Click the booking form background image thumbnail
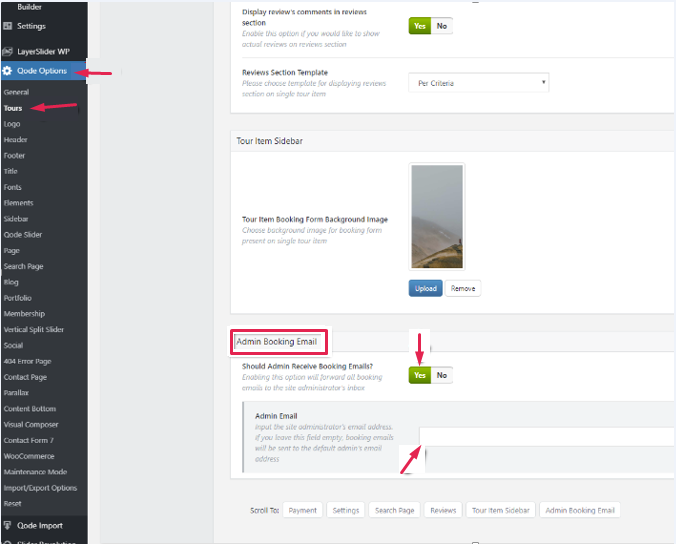 click(437, 216)
